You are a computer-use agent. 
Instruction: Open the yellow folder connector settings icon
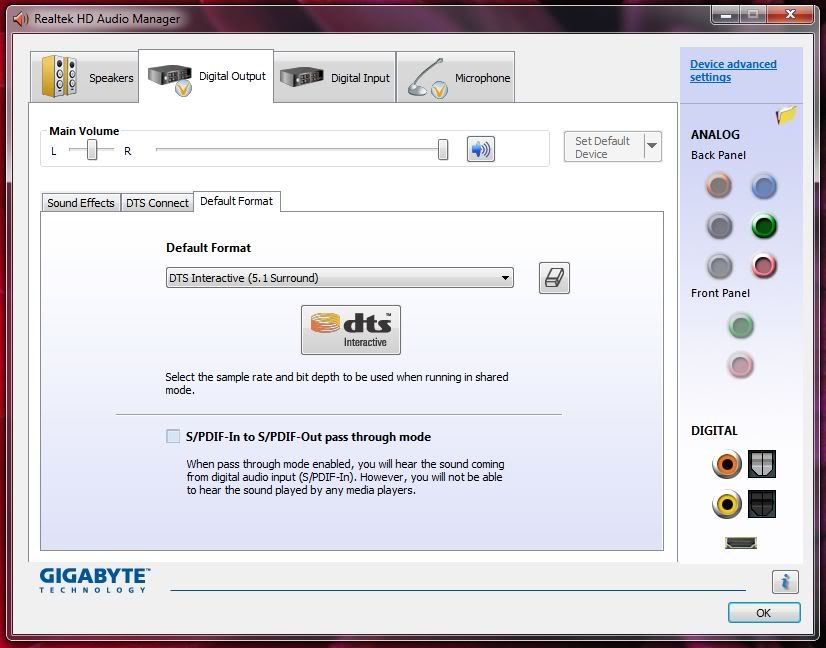coord(786,116)
